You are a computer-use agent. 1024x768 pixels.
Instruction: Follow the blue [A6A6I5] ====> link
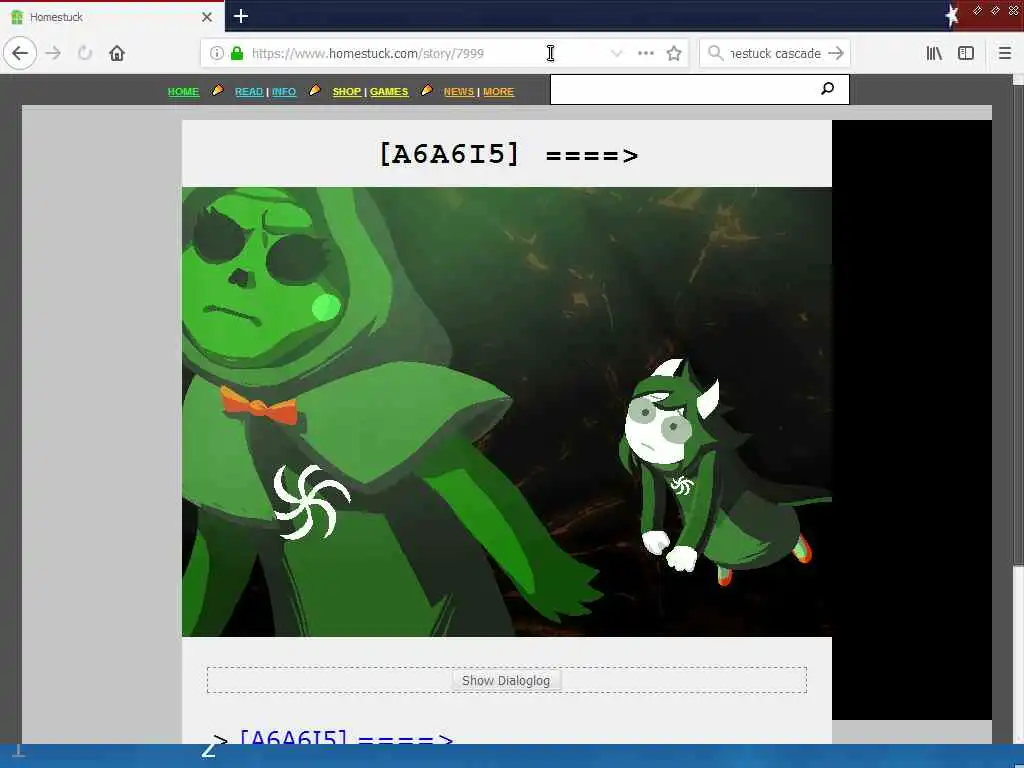[x=346, y=738]
